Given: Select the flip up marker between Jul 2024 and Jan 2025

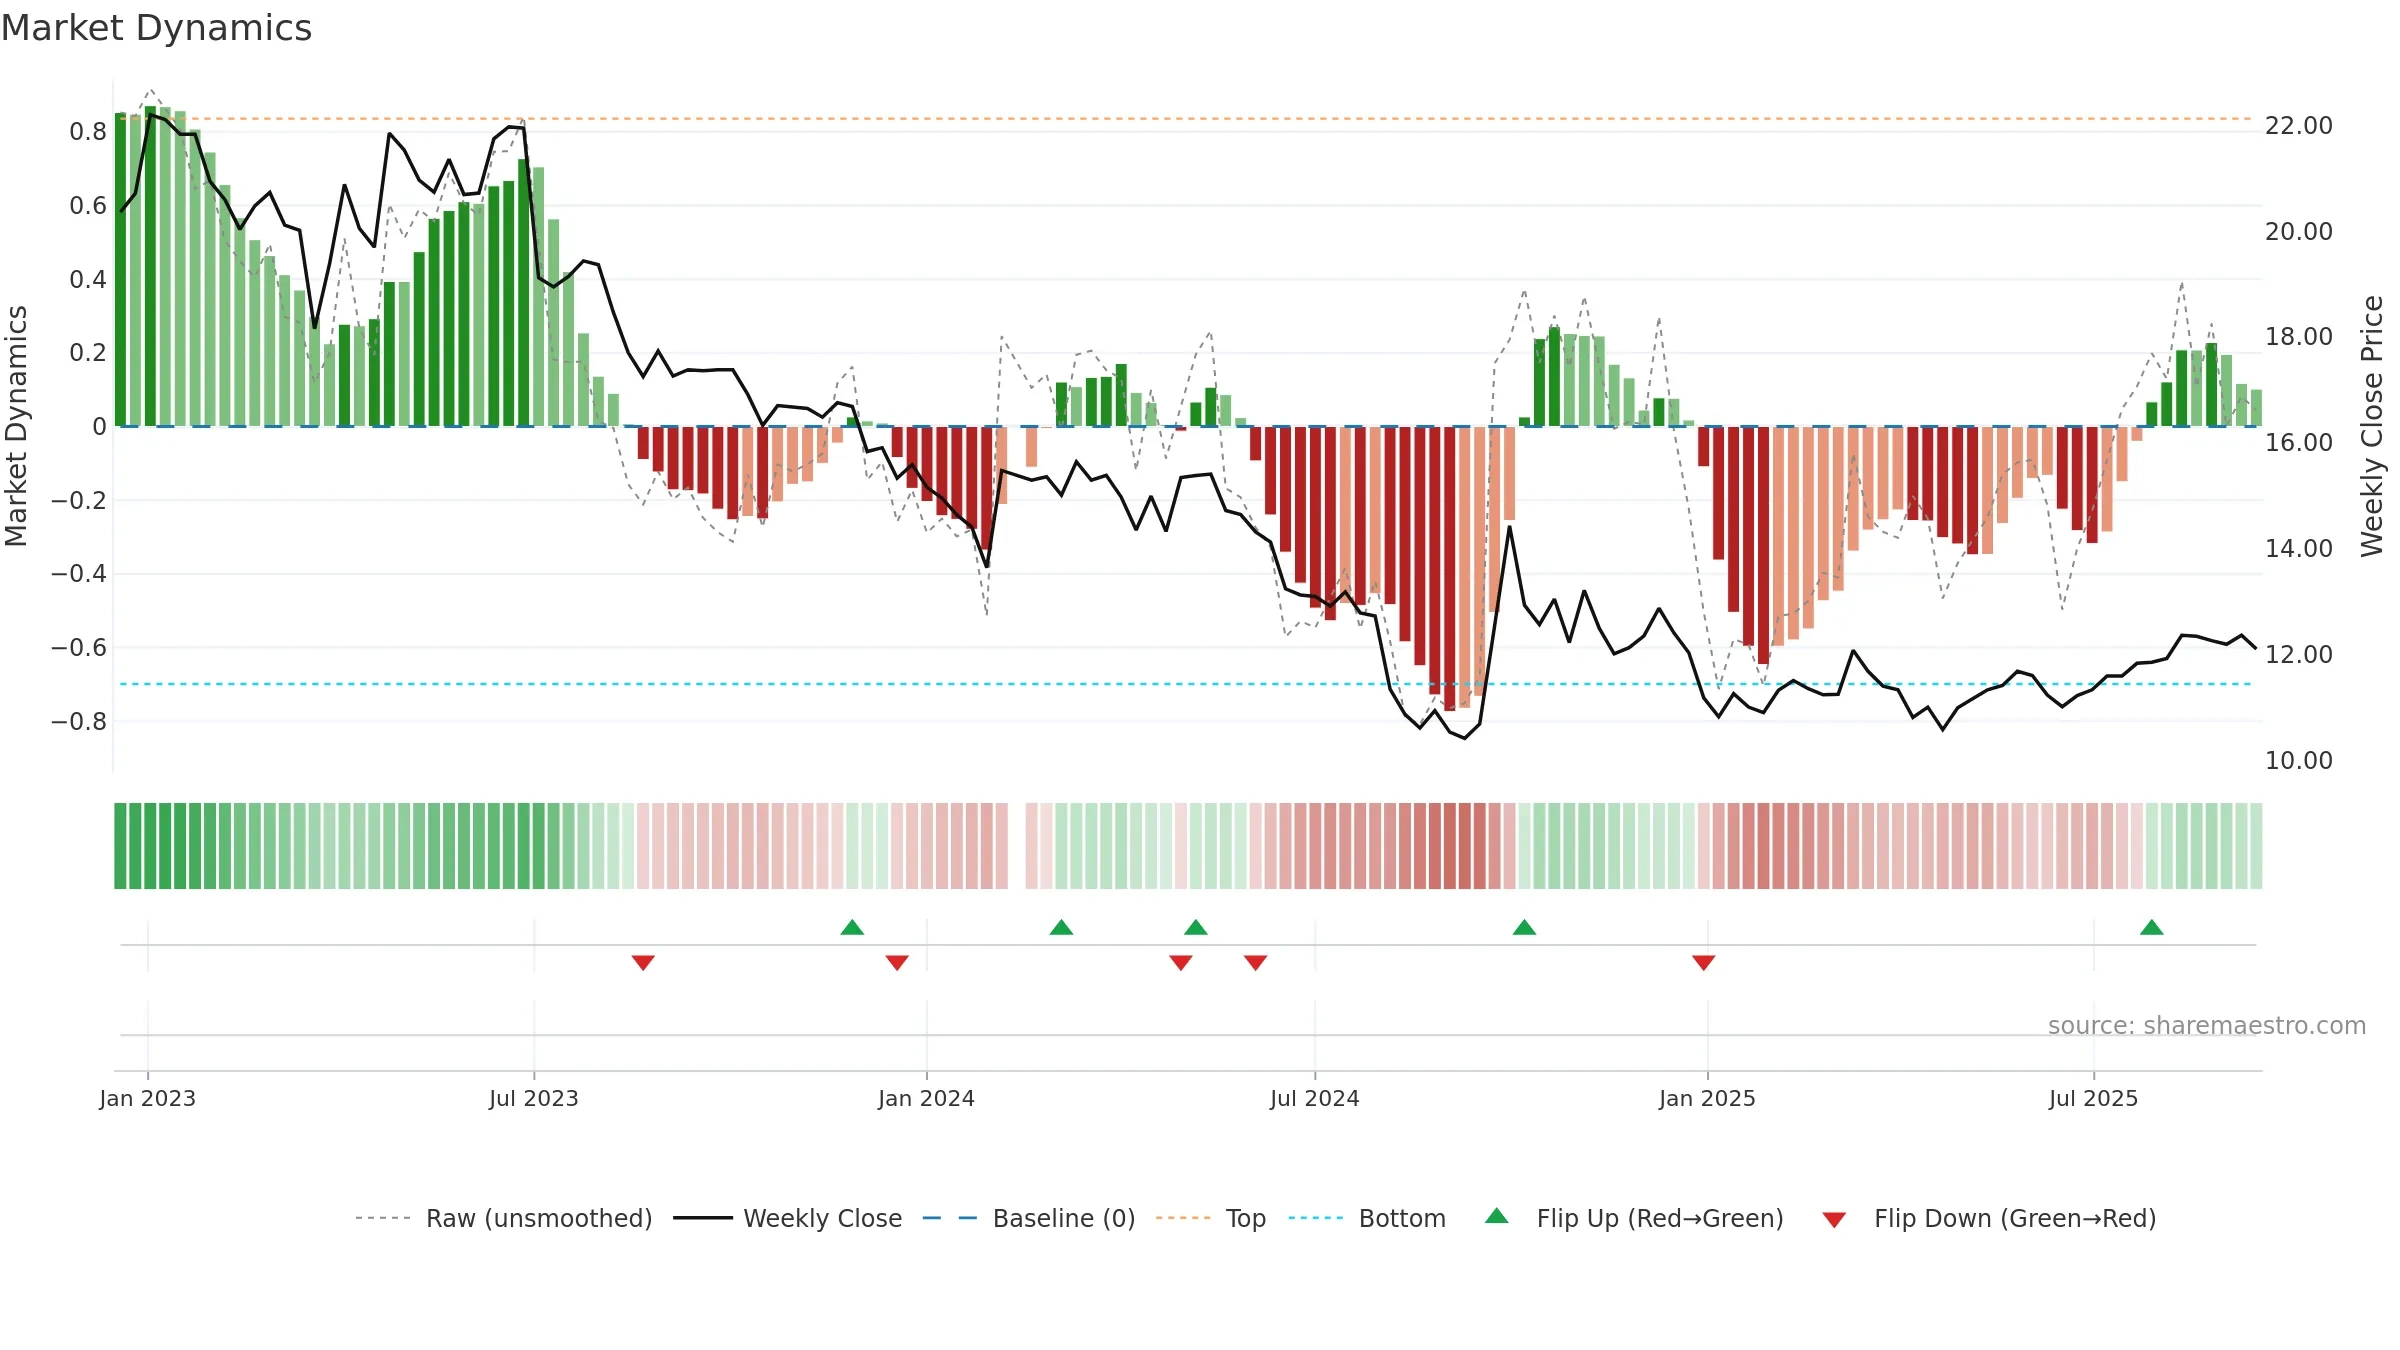Looking at the screenshot, I should click(x=1524, y=927).
